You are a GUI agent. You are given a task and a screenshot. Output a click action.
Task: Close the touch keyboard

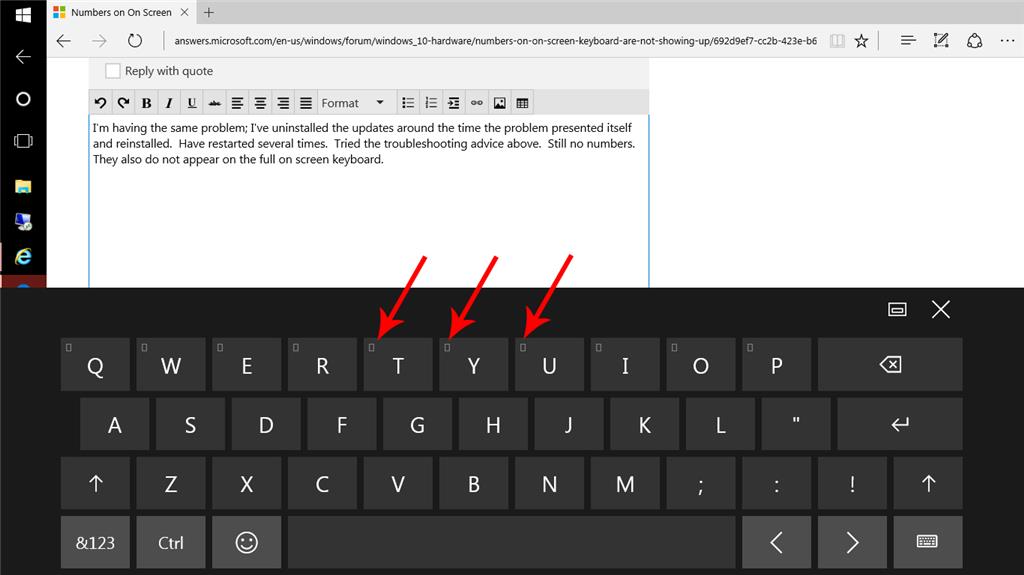point(940,309)
